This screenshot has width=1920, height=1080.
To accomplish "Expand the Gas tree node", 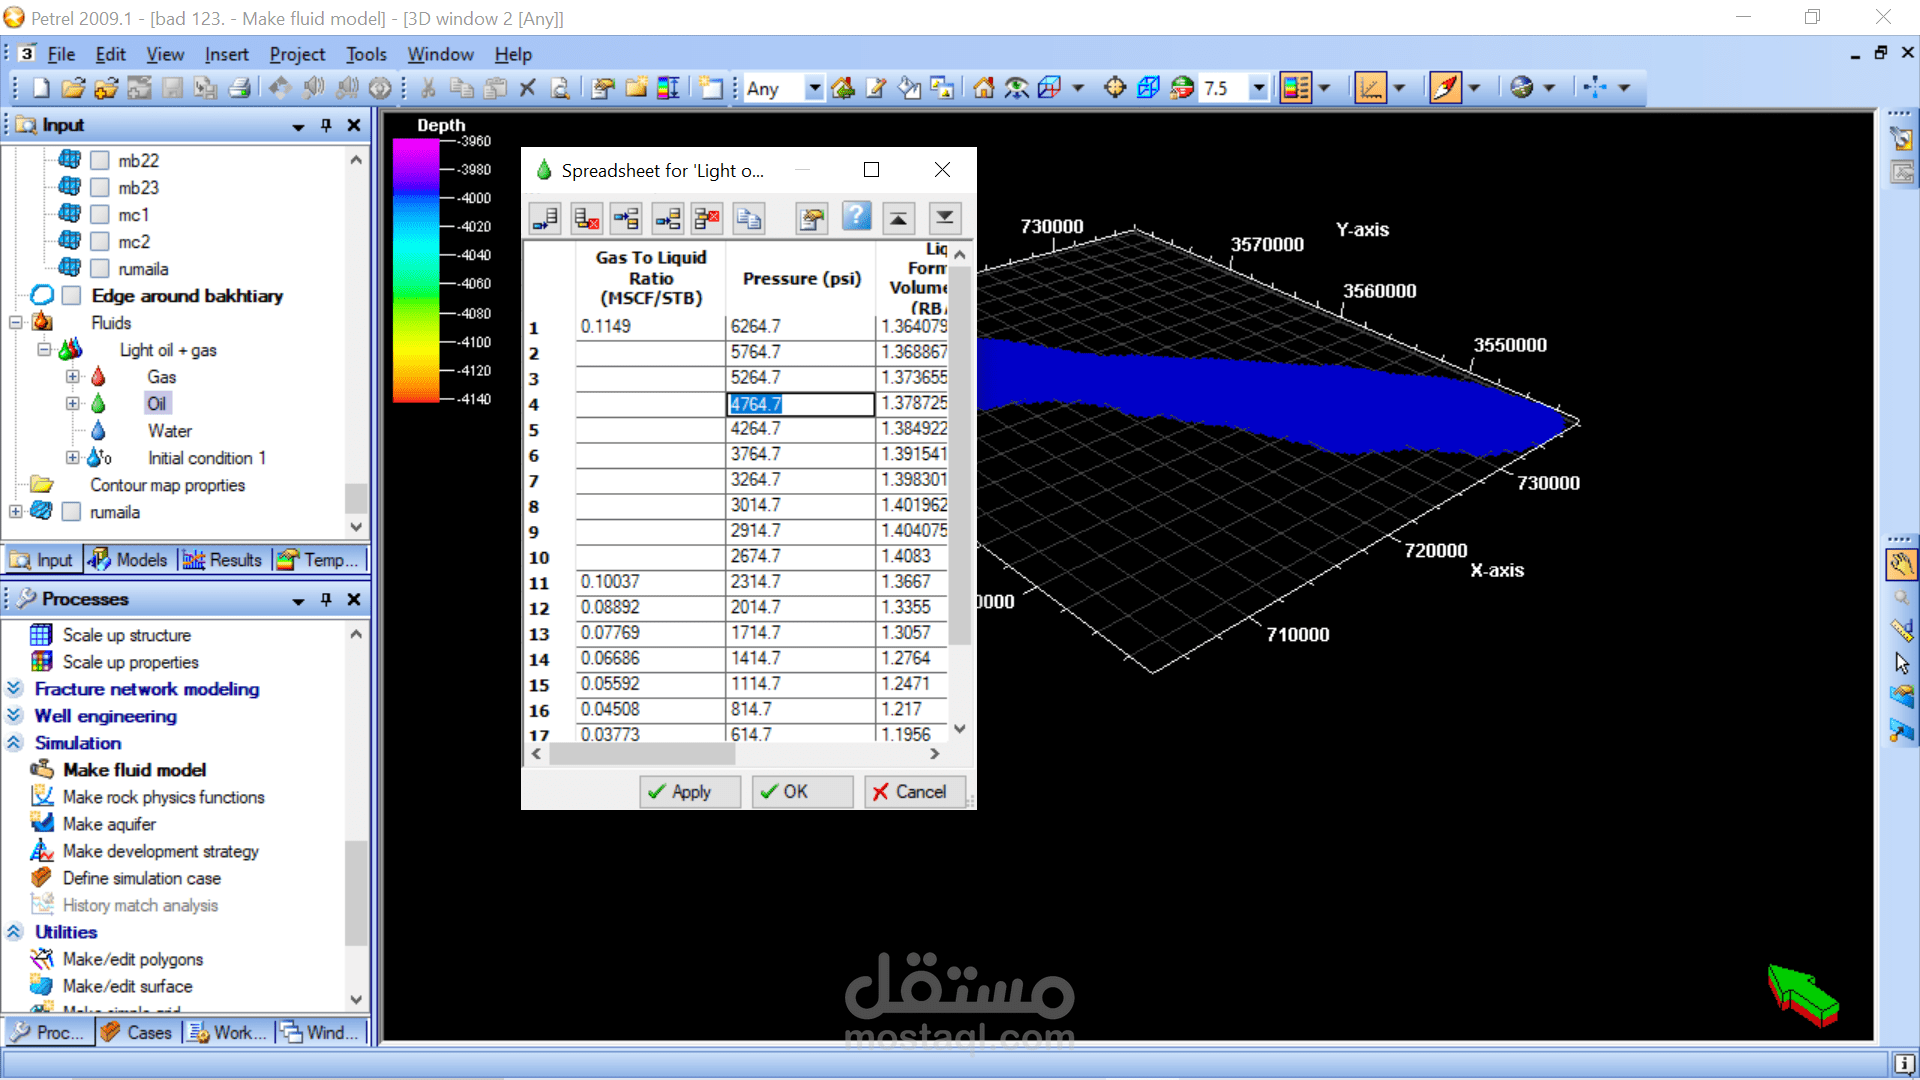I will (x=72, y=376).
